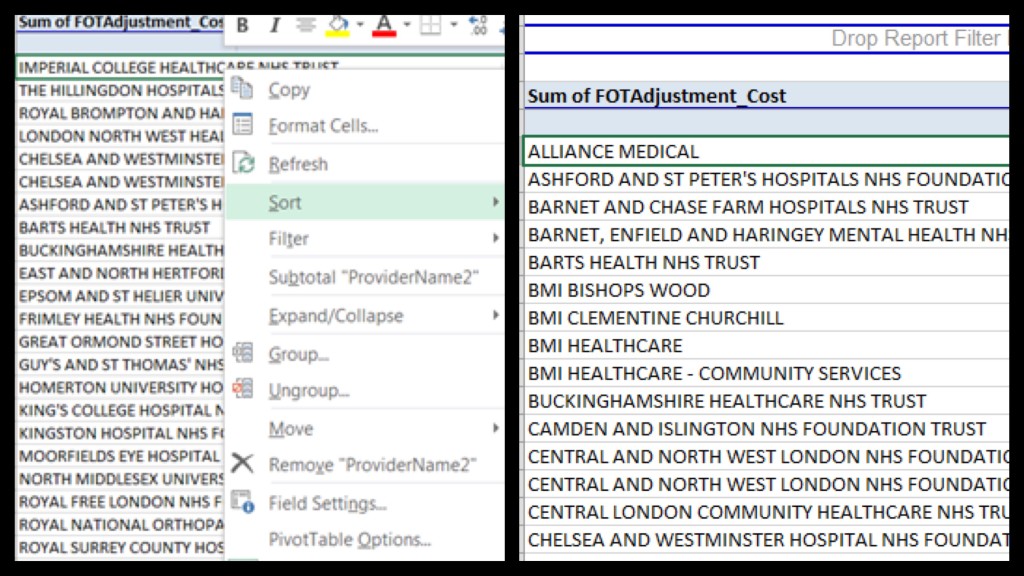Toggle italic formatting in mini toolbar
This screenshot has width=1024, height=576.
(x=275, y=25)
